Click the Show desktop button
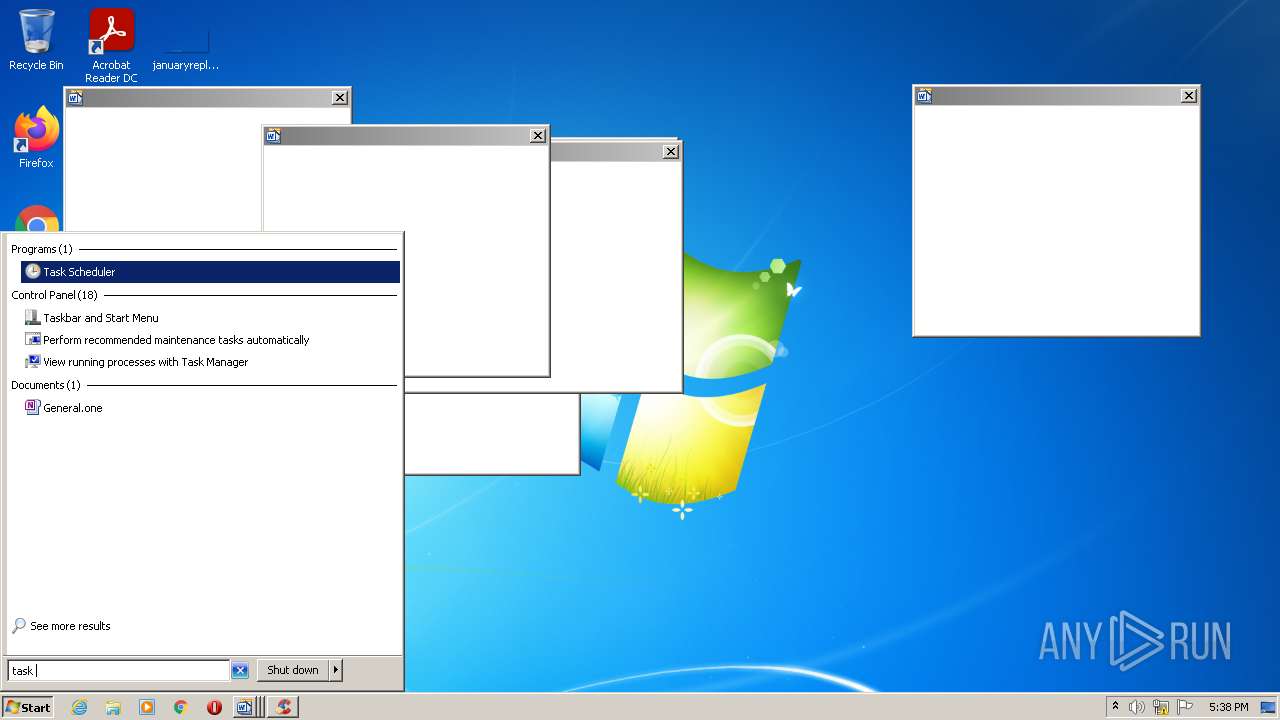 coord(1268,707)
